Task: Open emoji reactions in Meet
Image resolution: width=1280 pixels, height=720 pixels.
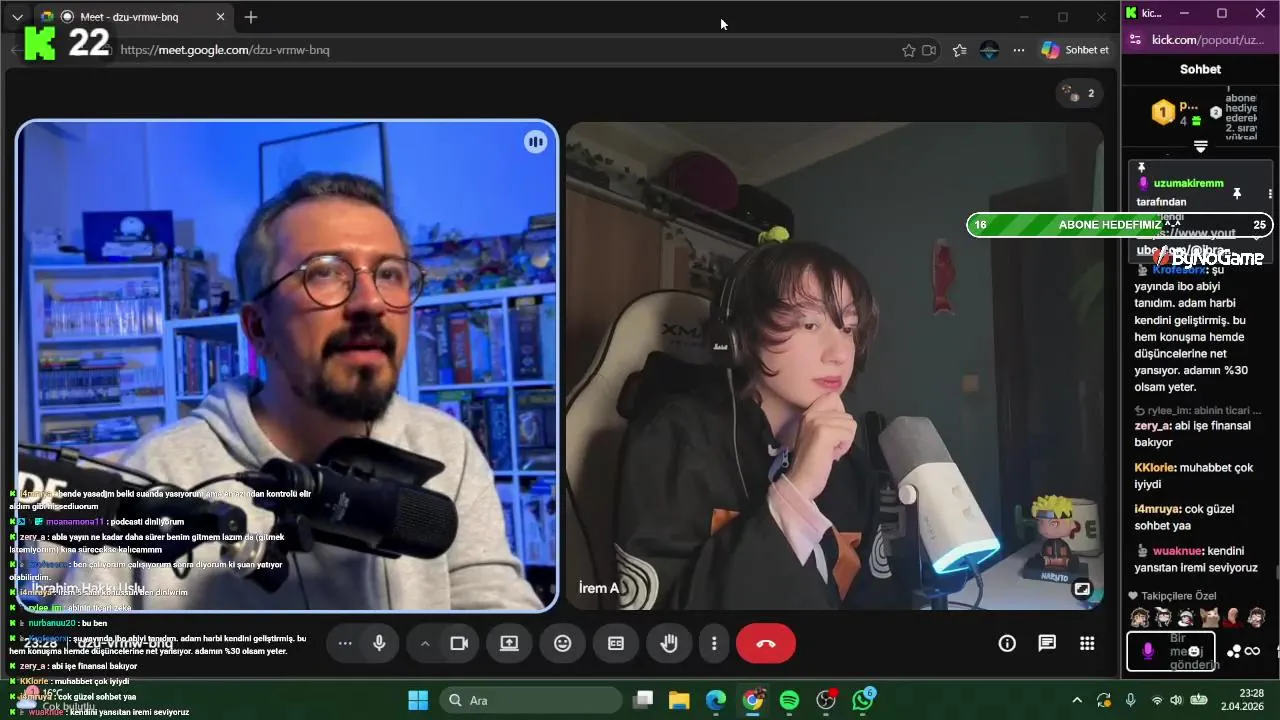Action: point(563,643)
